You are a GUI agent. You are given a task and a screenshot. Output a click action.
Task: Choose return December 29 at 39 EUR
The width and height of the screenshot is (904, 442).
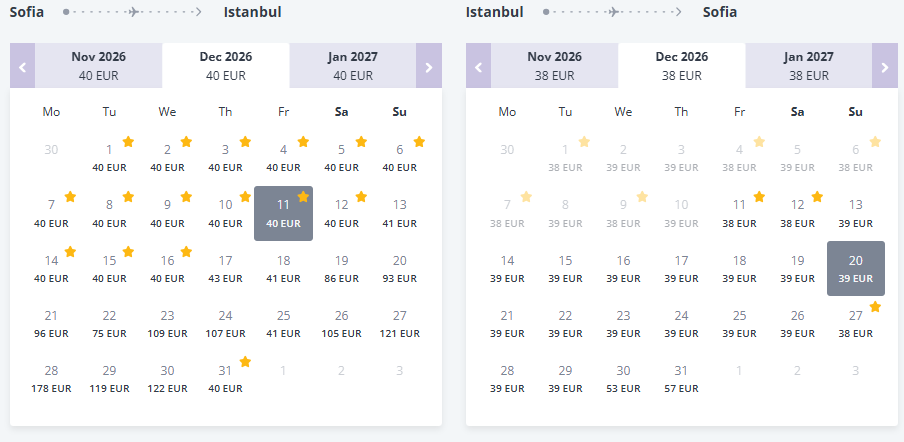[566, 379]
